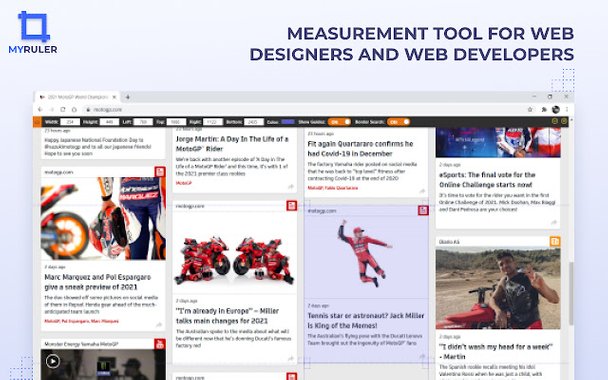Click the ruler Height input field
The height and width of the screenshot is (380, 608).
click(109, 122)
